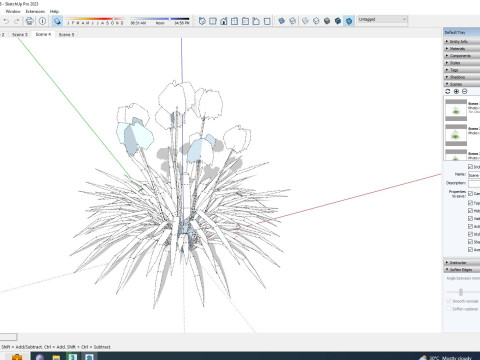Toggle the Show/Hide Shadows icon
480x360 pixels.
point(57,21)
